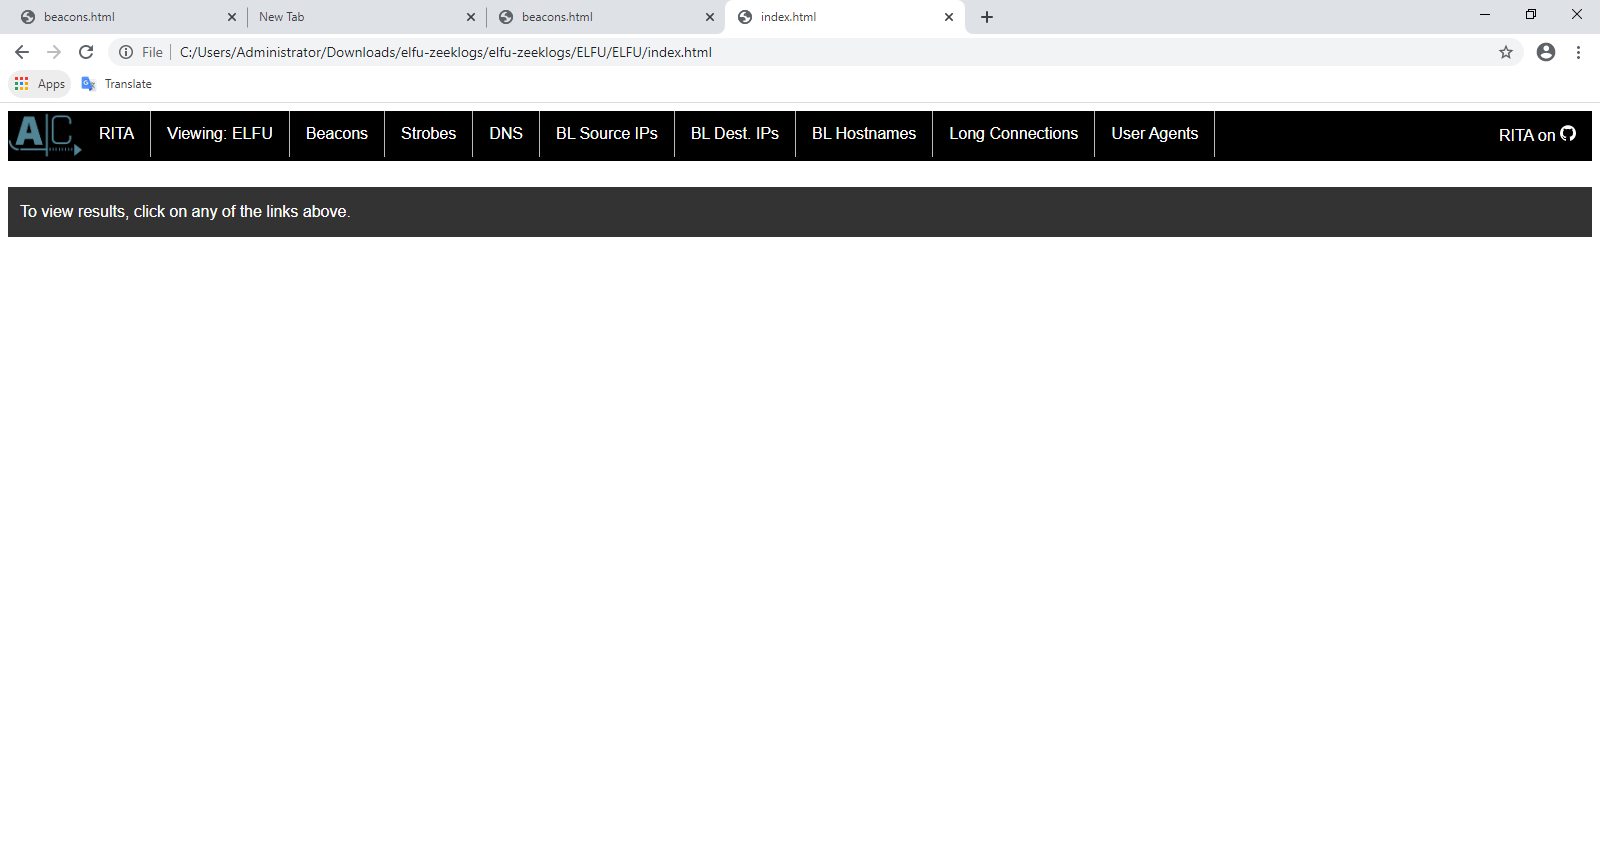Image resolution: width=1600 pixels, height=860 pixels.
Task: Open the Beacons page
Action: coord(337,134)
